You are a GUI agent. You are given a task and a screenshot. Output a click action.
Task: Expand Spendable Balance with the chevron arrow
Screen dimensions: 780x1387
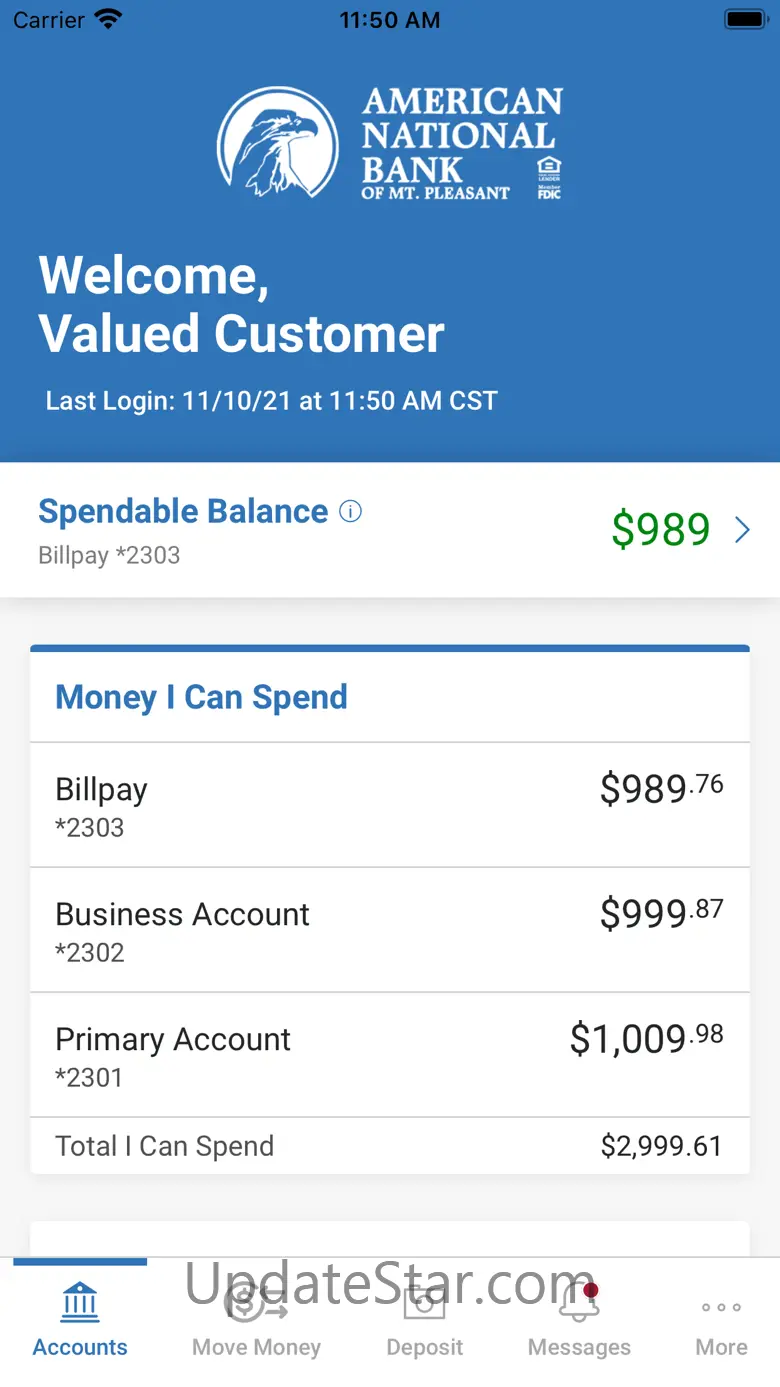pos(742,530)
